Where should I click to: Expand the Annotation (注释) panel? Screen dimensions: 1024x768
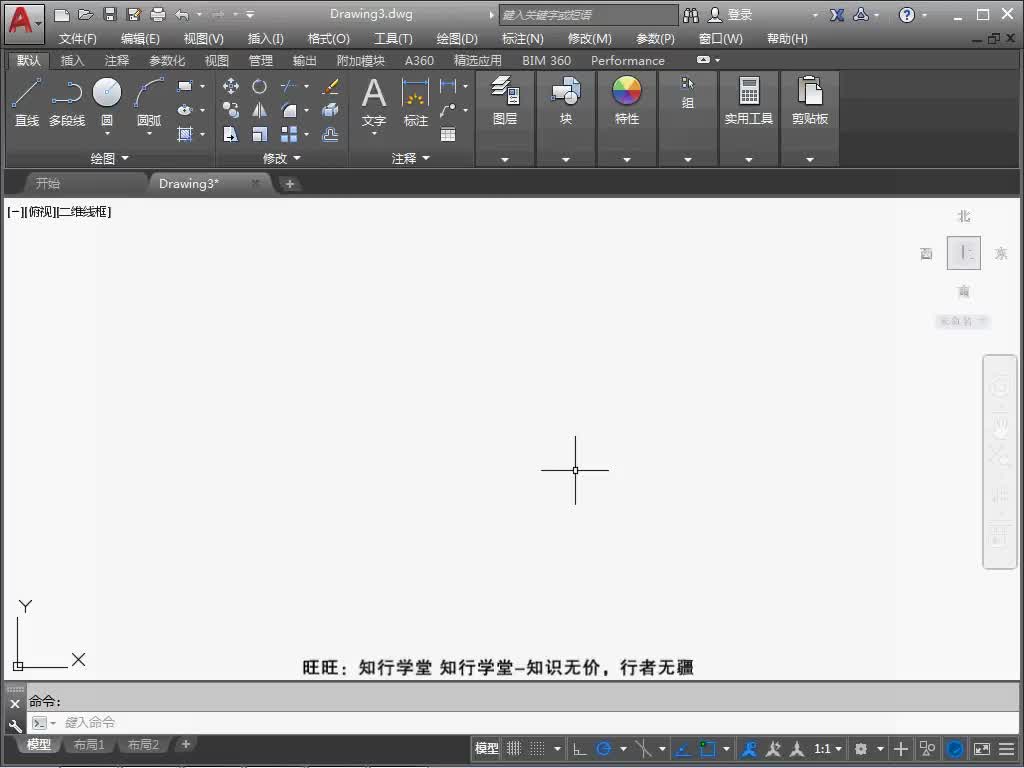(x=411, y=158)
